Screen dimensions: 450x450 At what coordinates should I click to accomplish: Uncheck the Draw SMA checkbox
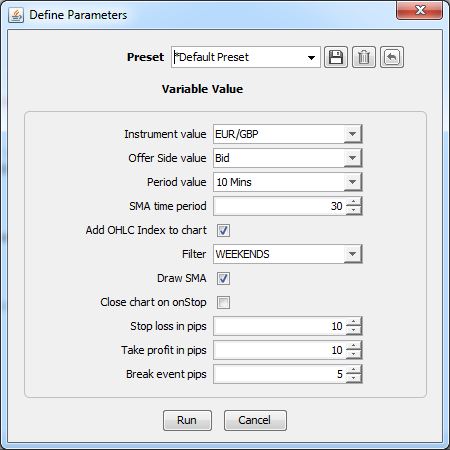click(x=223, y=278)
